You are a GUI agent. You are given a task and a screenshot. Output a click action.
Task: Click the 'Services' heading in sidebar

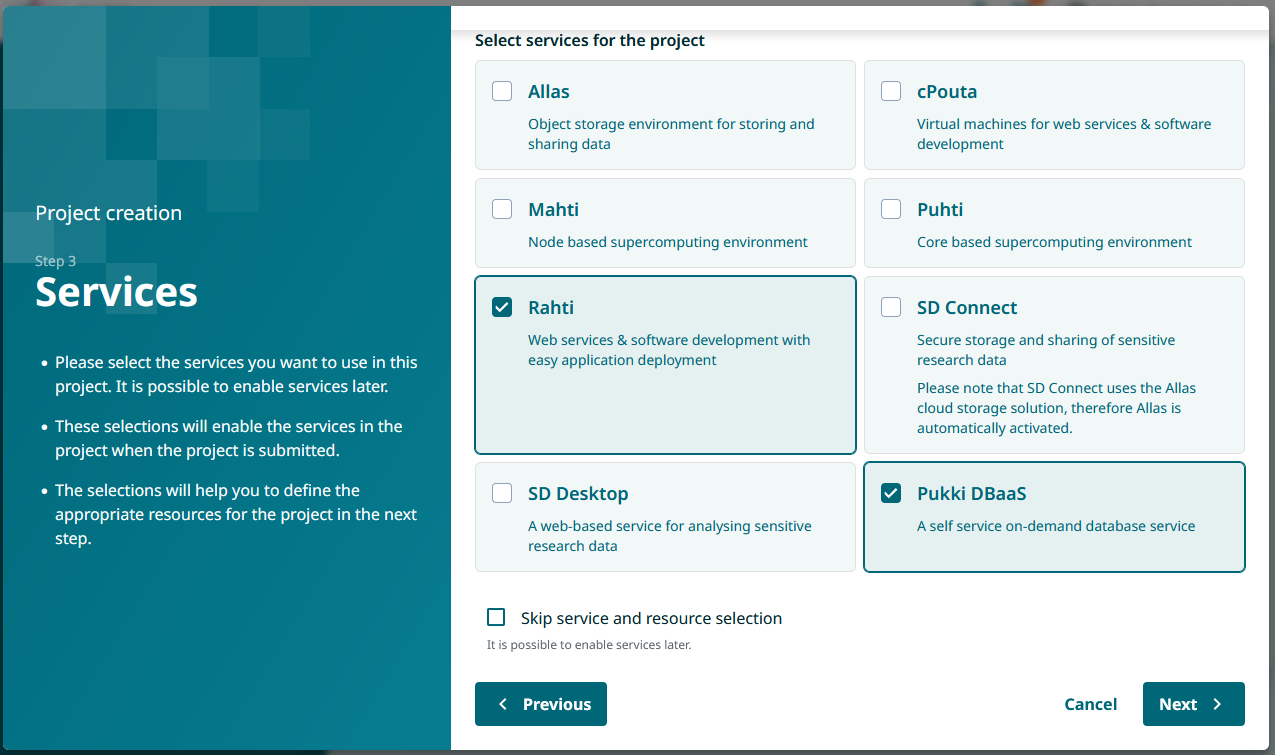tap(116, 292)
